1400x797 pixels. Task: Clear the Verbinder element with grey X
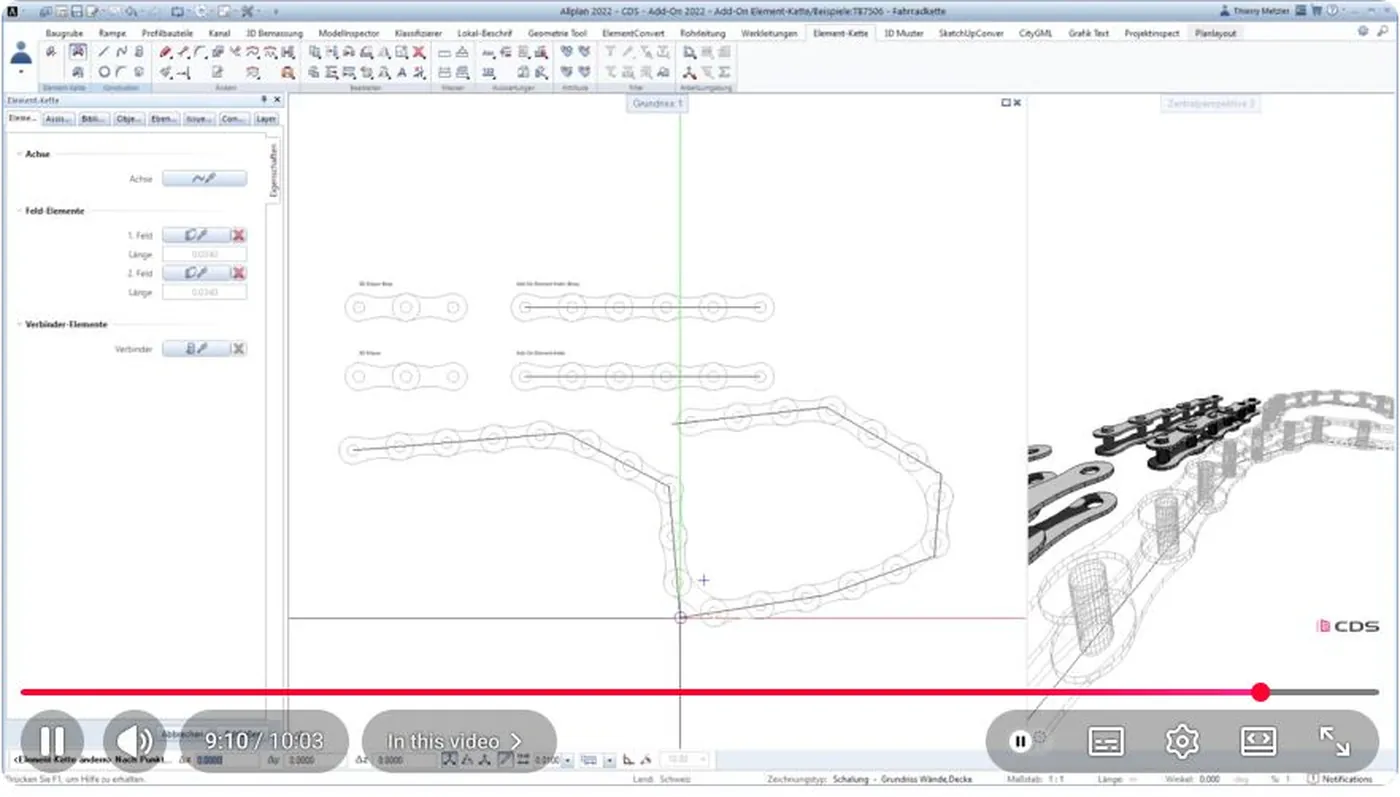click(x=238, y=348)
